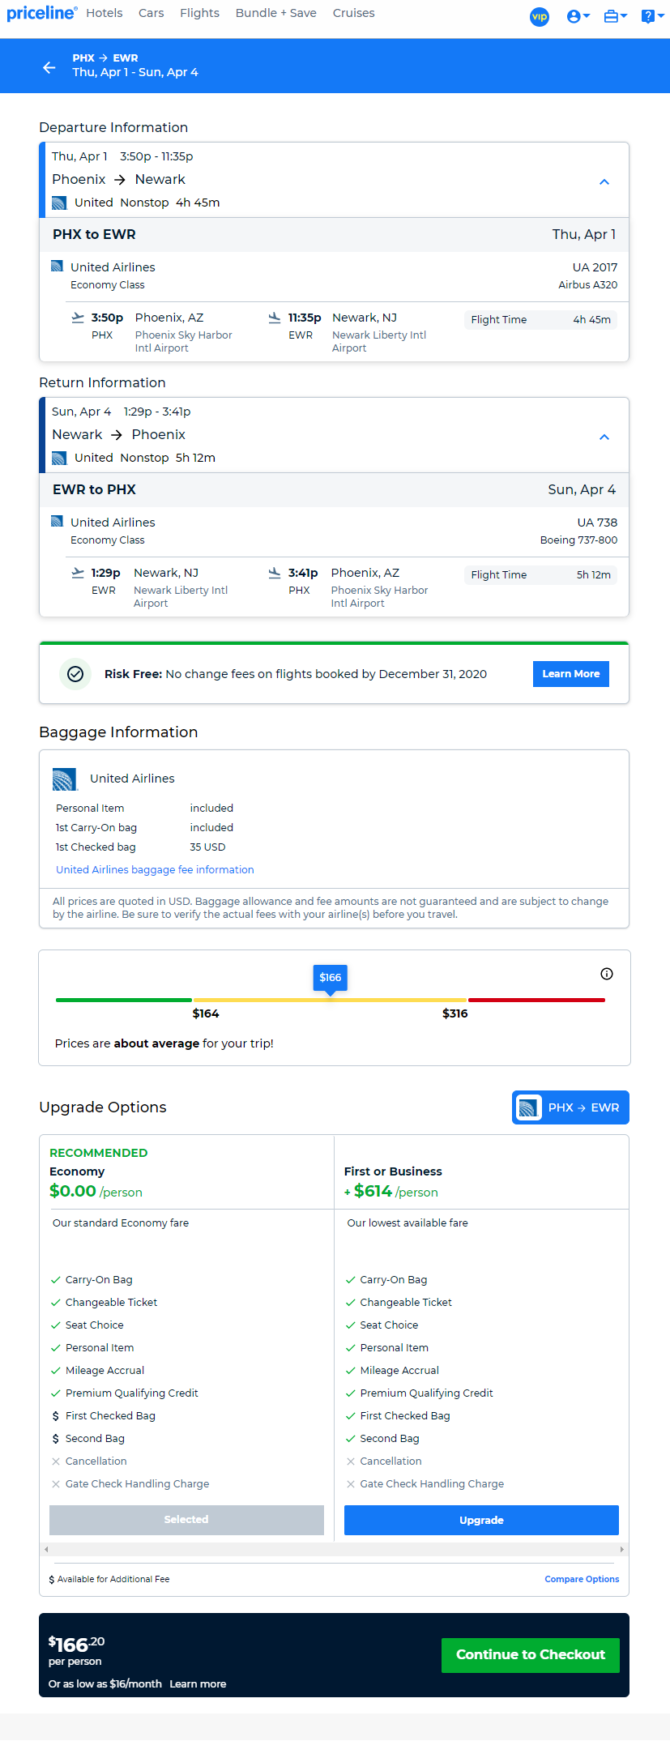Viewport: 670px width, 1741px height.
Task: Click the upgrade options horizontal scrollbar
Action: coord(334,1549)
